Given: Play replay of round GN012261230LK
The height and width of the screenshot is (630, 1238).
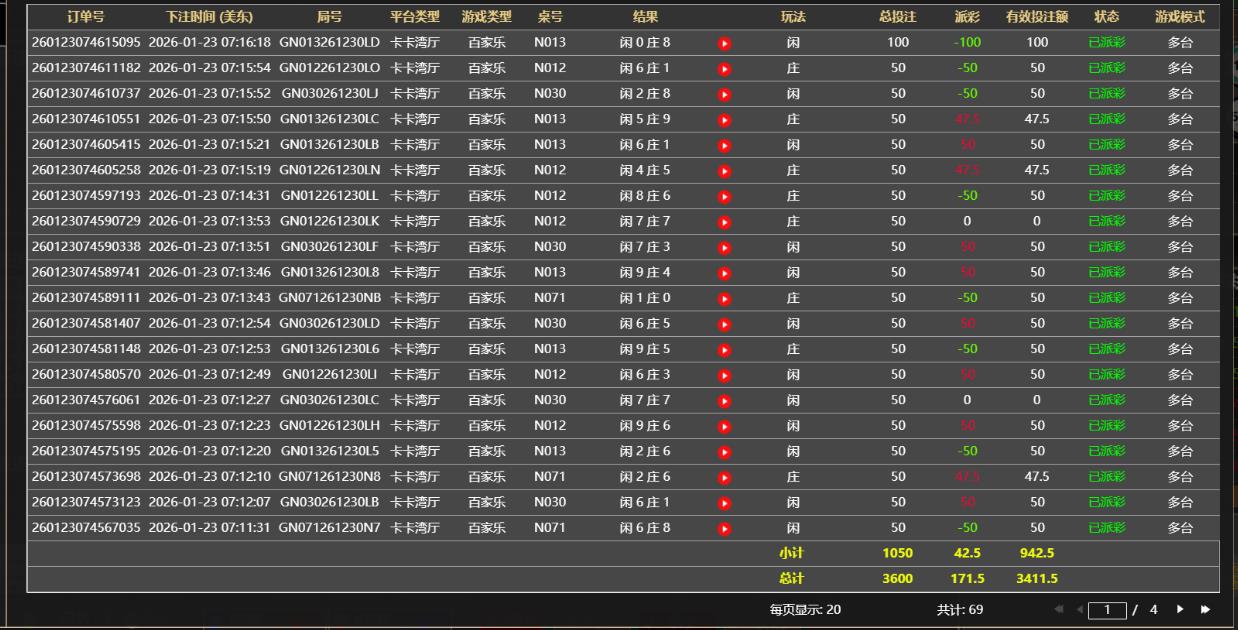Looking at the screenshot, I should tap(725, 222).
